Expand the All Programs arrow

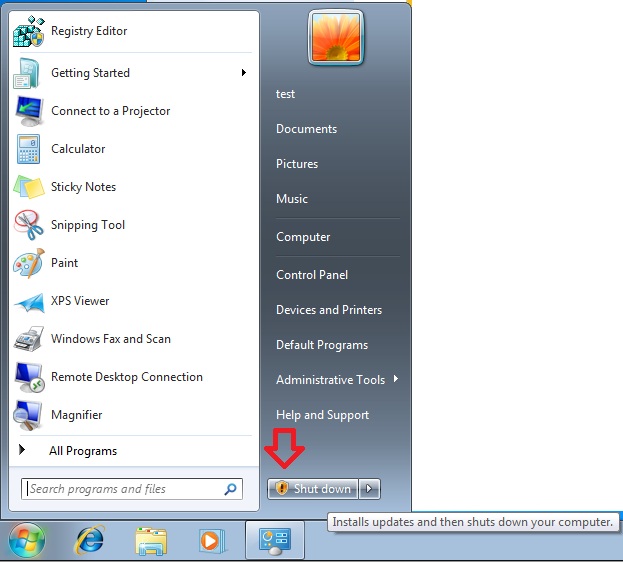pos(22,450)
